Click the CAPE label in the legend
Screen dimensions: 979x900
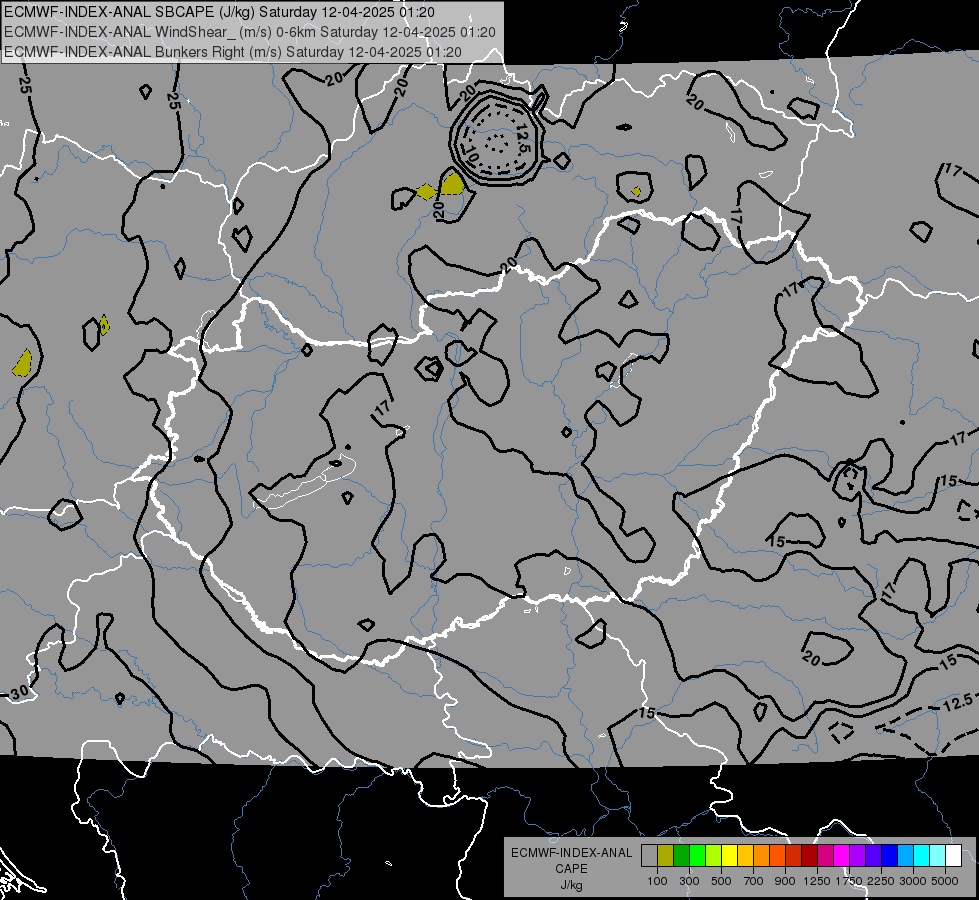coord(571,869)
